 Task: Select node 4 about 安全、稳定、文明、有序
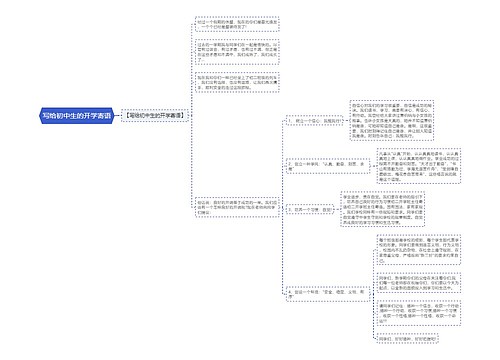pyautogui.click(x=328, y=294)
